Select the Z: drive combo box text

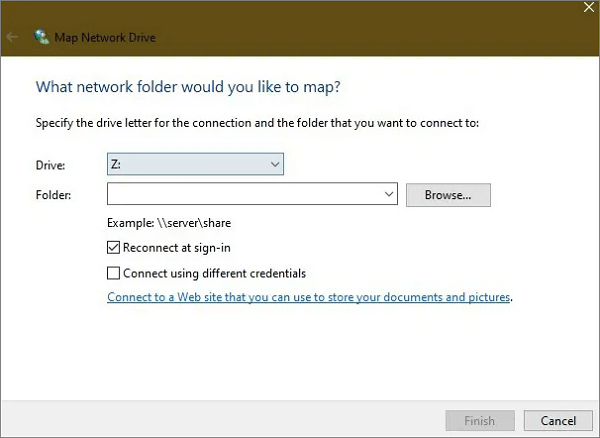tap(185, 164)
